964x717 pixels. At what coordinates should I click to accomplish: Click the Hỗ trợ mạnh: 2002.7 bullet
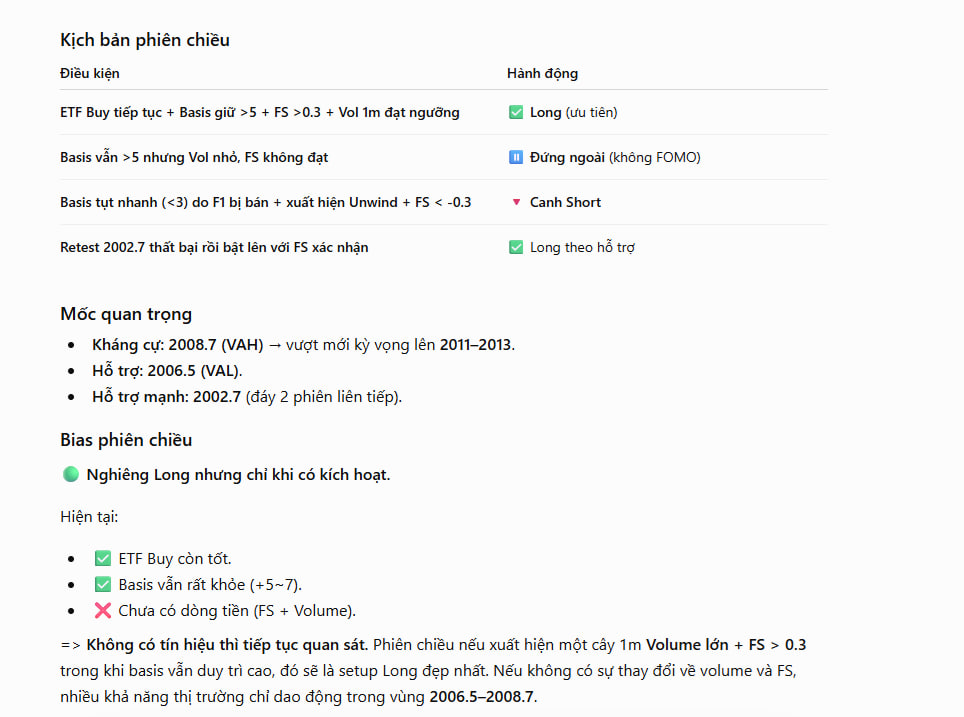(x=167, y=397)
